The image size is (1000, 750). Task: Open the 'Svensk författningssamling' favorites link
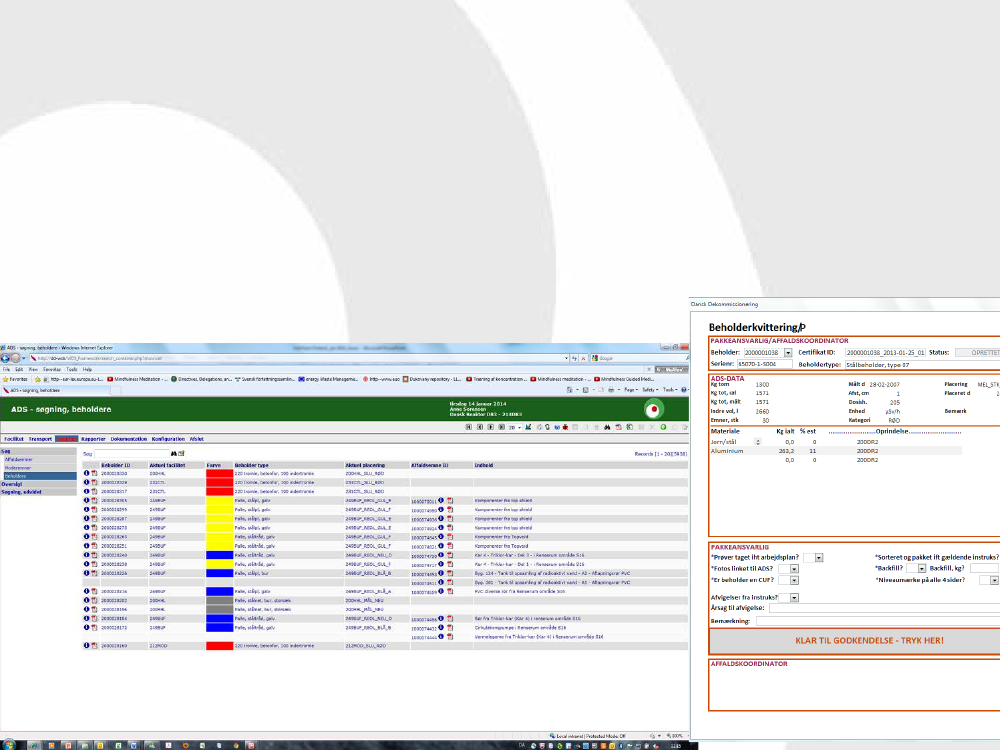(265, 379)
